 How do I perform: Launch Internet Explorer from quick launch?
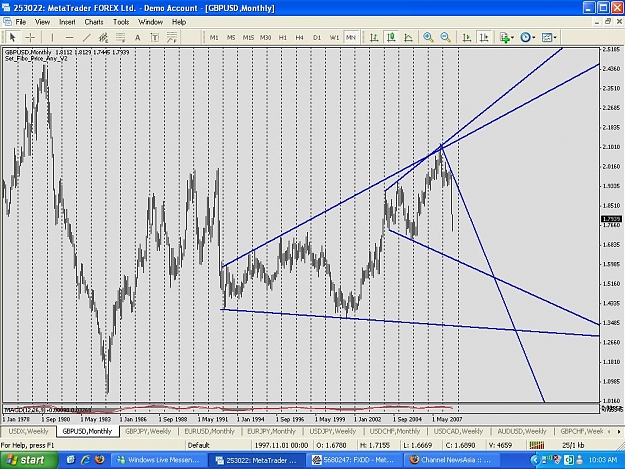point(86,460)
